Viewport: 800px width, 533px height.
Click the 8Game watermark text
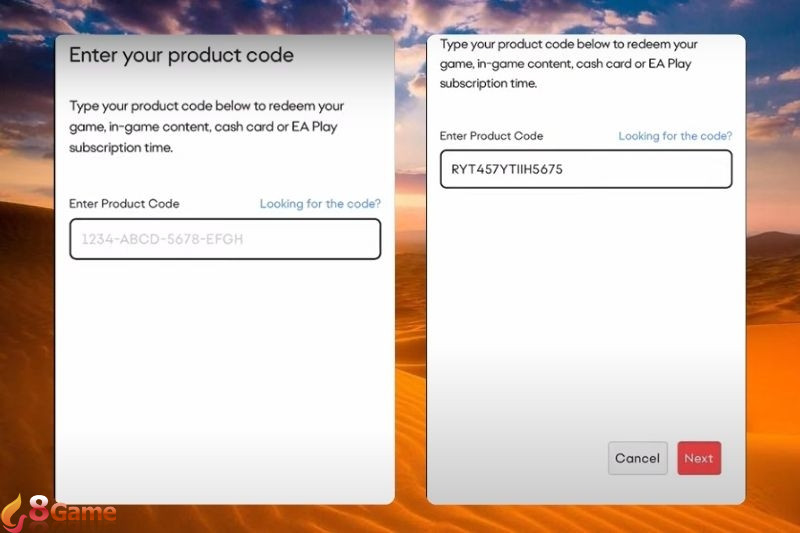coord(73,510)
